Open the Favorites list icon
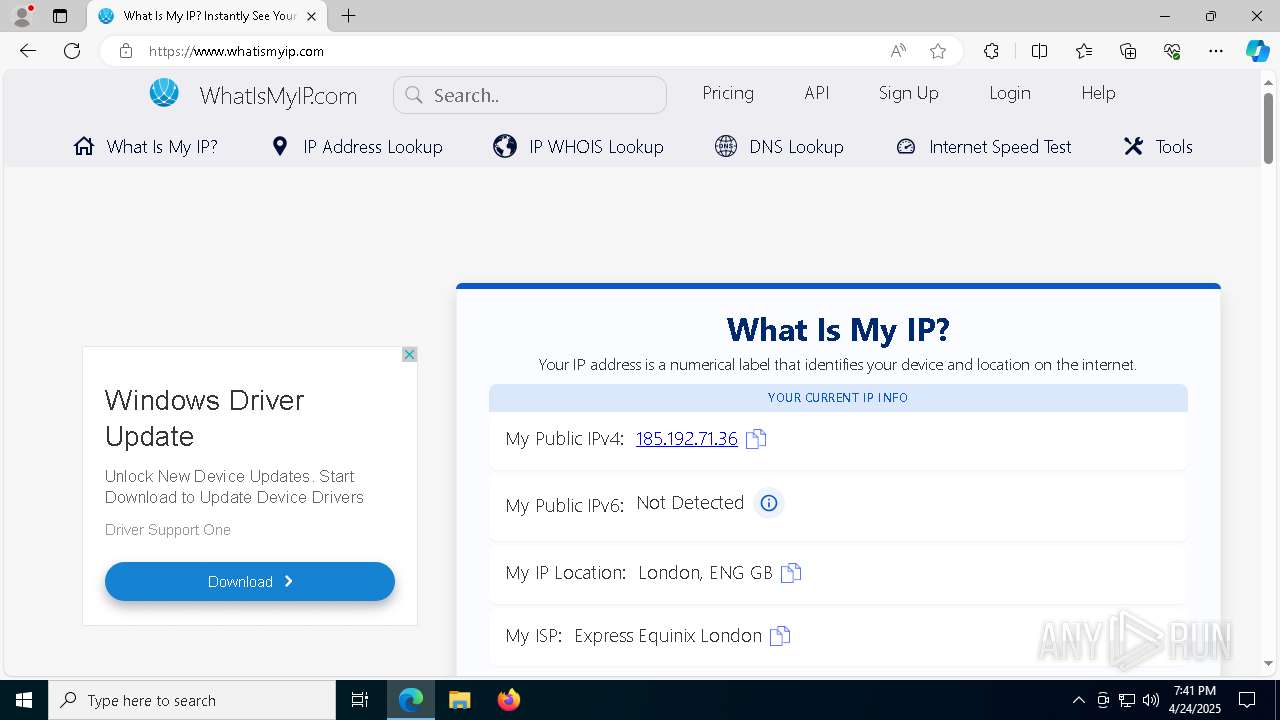The image size is (1280, 720). [1084, 51]
